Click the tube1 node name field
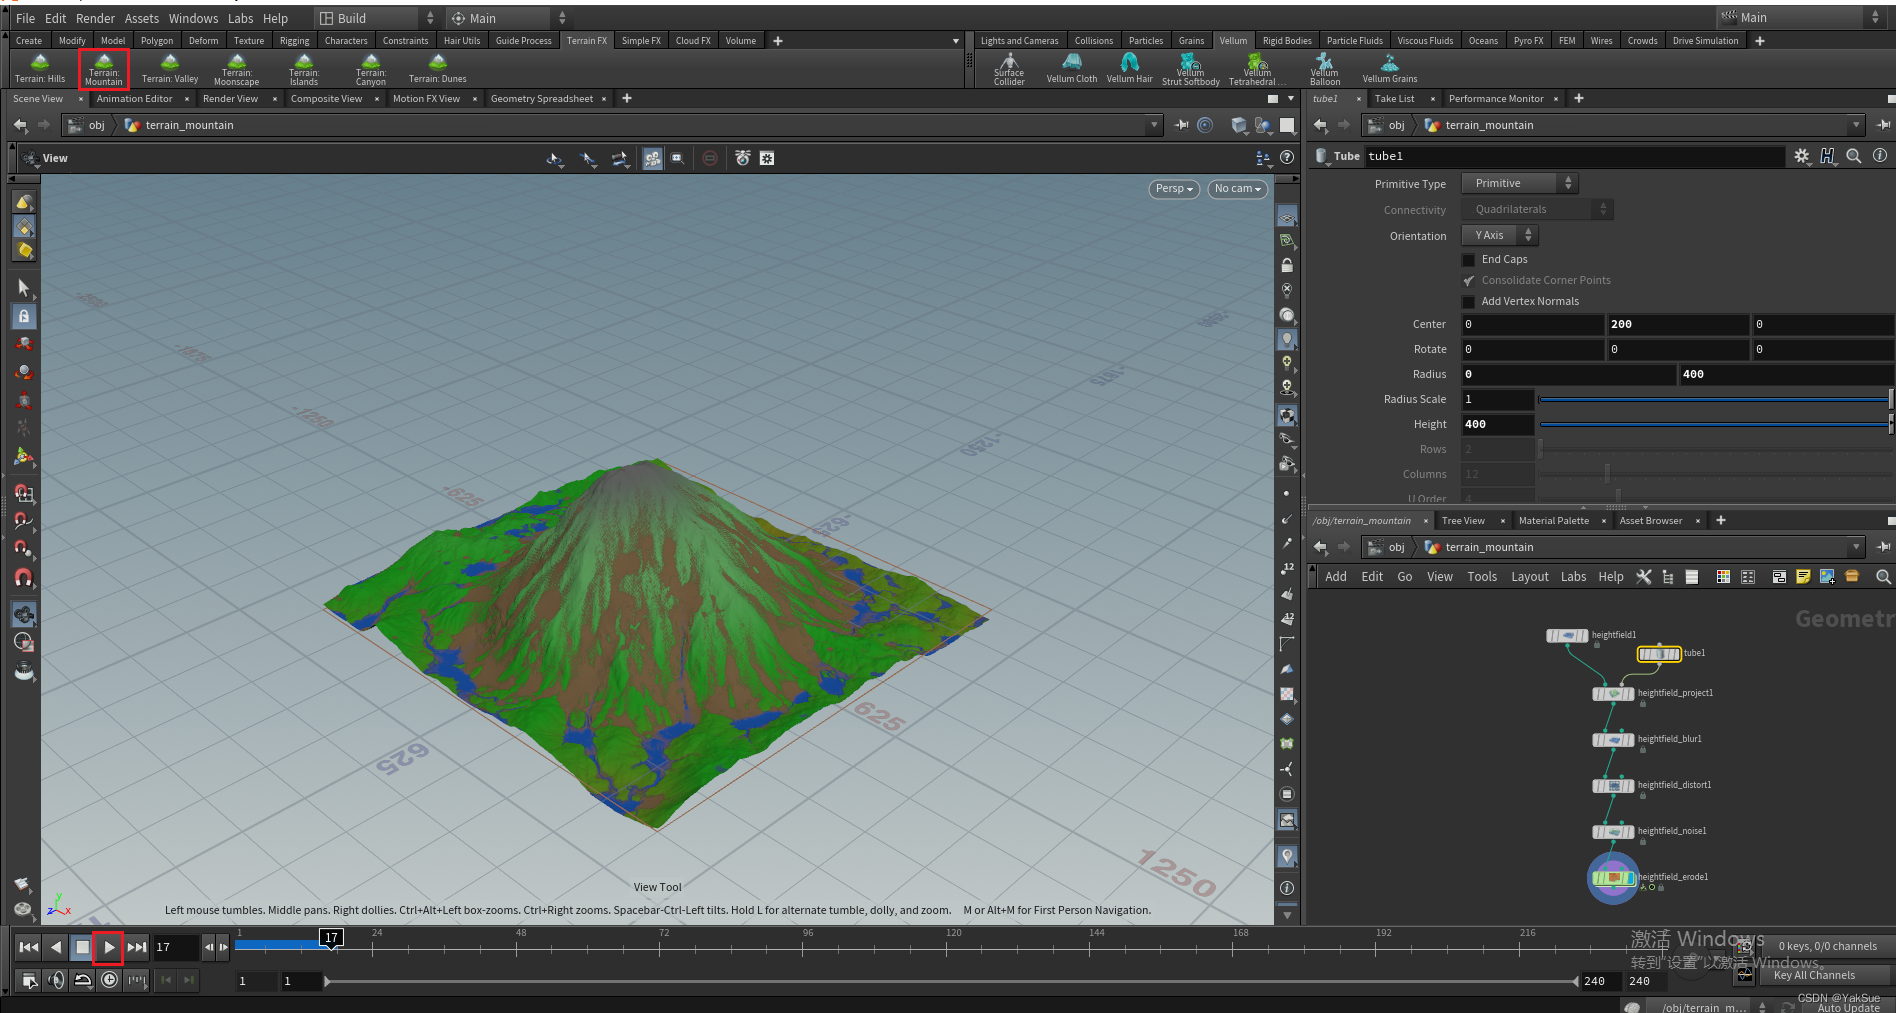Viewport: 1896px width, 1013px height. 1574,156
